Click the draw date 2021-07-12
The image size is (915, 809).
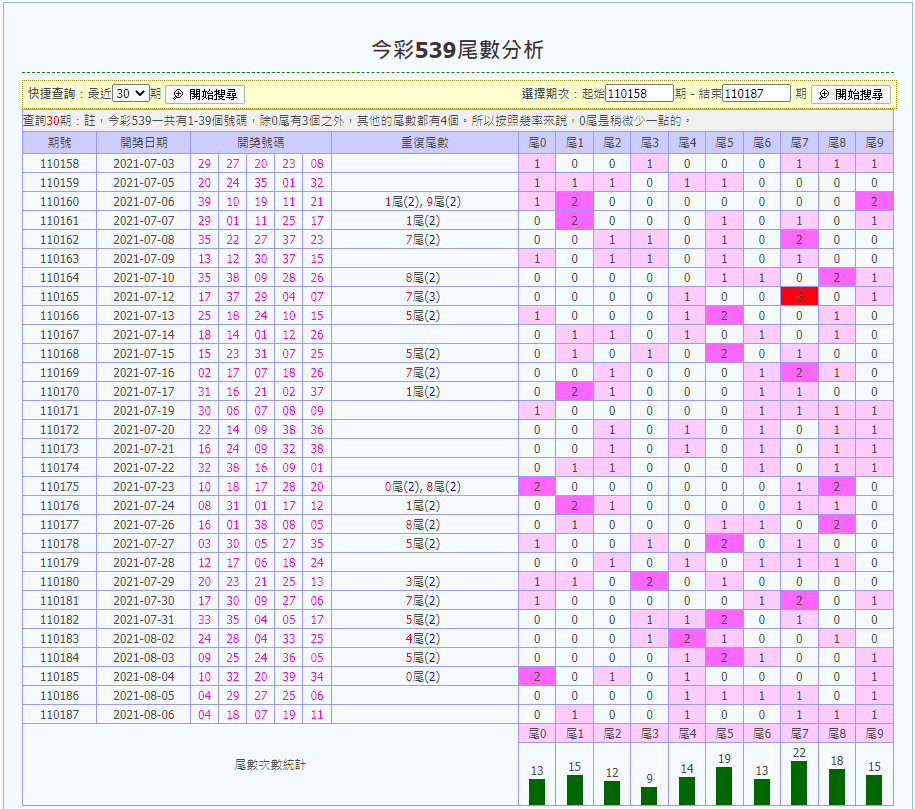coord(144,297)
